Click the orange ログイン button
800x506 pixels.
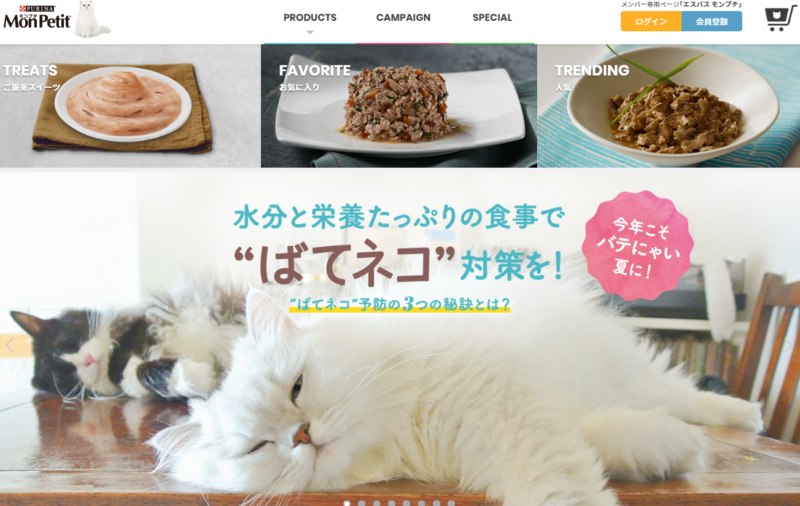pos(651,21)
